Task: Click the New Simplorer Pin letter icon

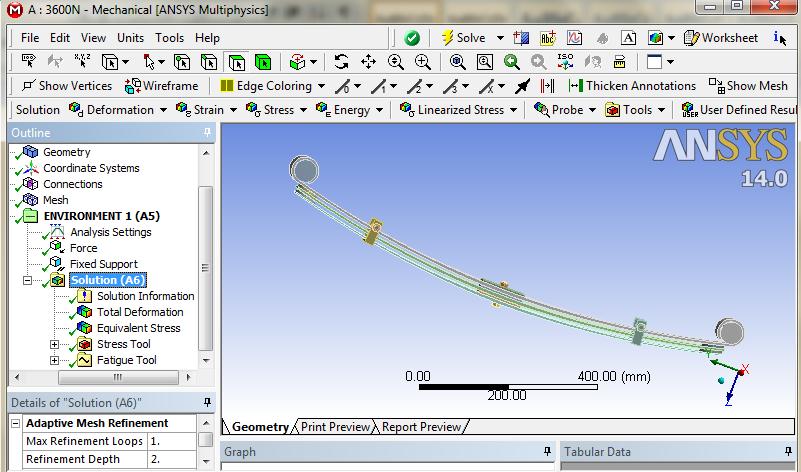Action: coord(628,38)
